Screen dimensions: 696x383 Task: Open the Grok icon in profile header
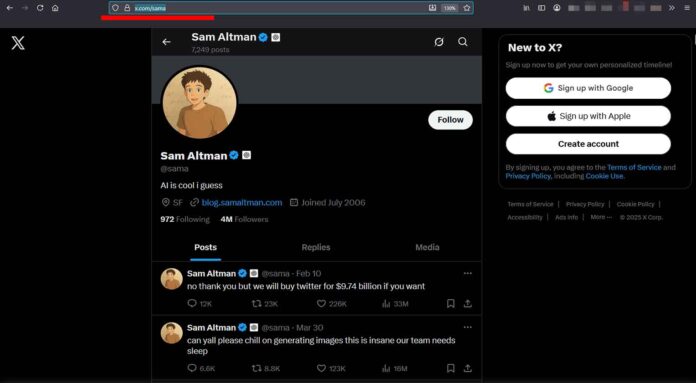tap(439, 42)
